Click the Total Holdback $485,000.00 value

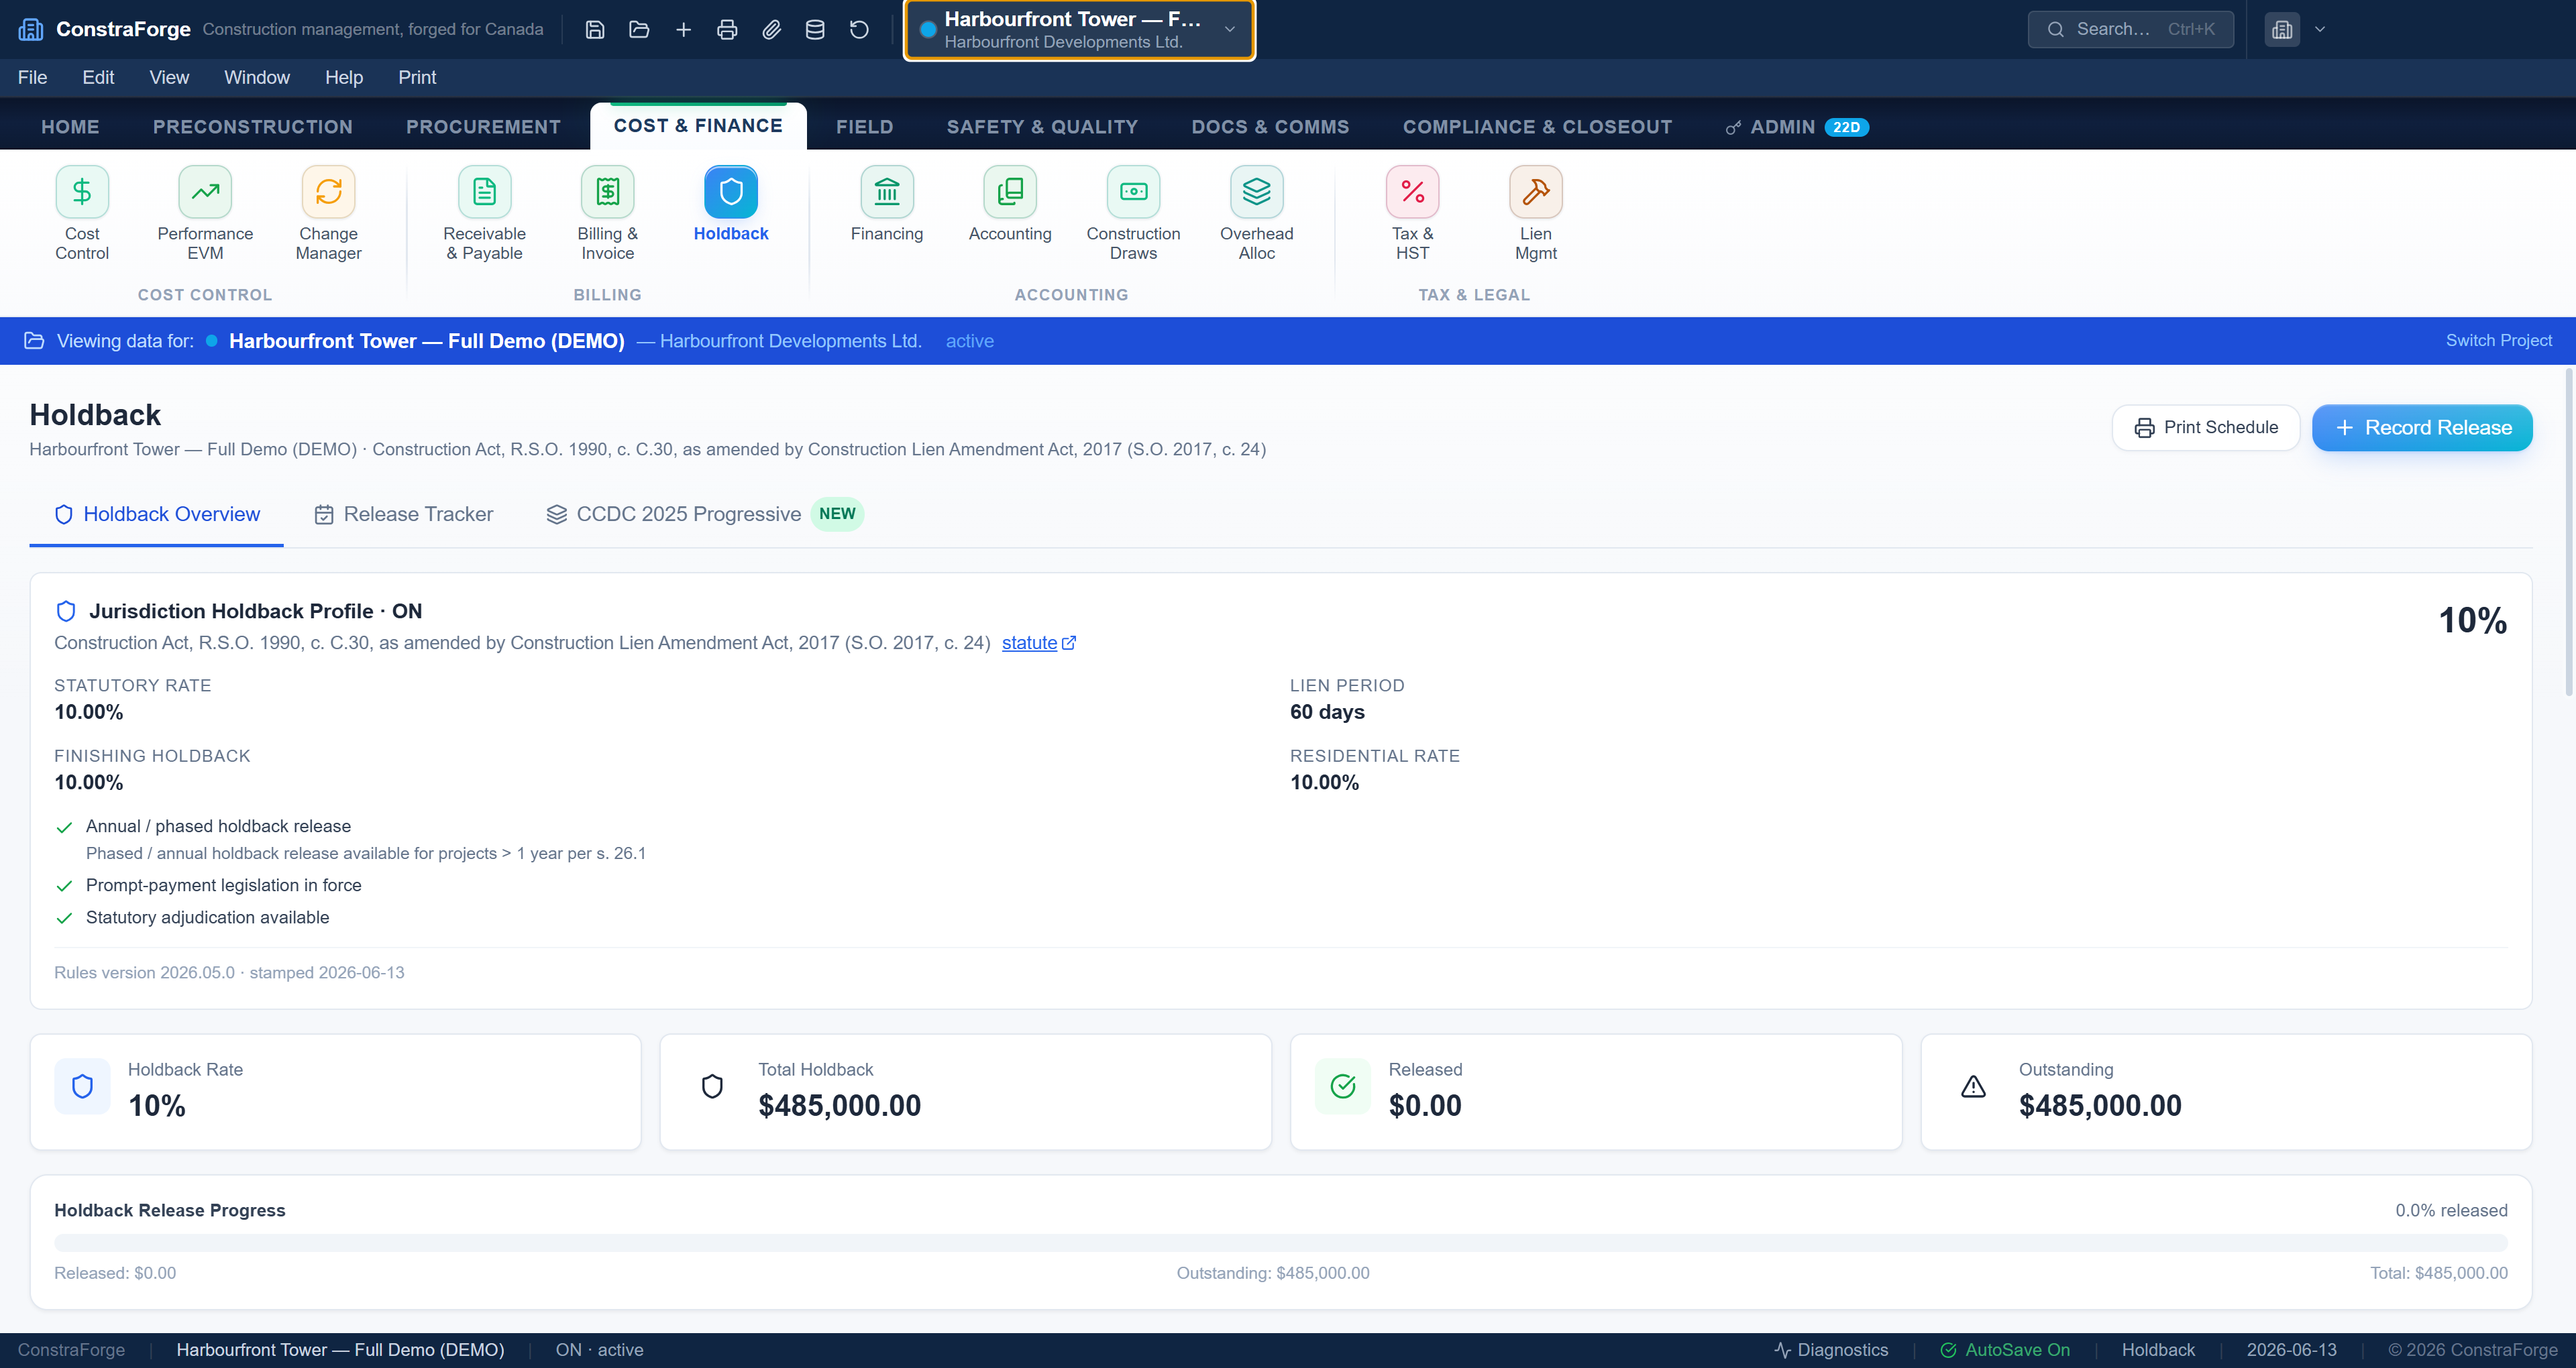coord(839,1105)
